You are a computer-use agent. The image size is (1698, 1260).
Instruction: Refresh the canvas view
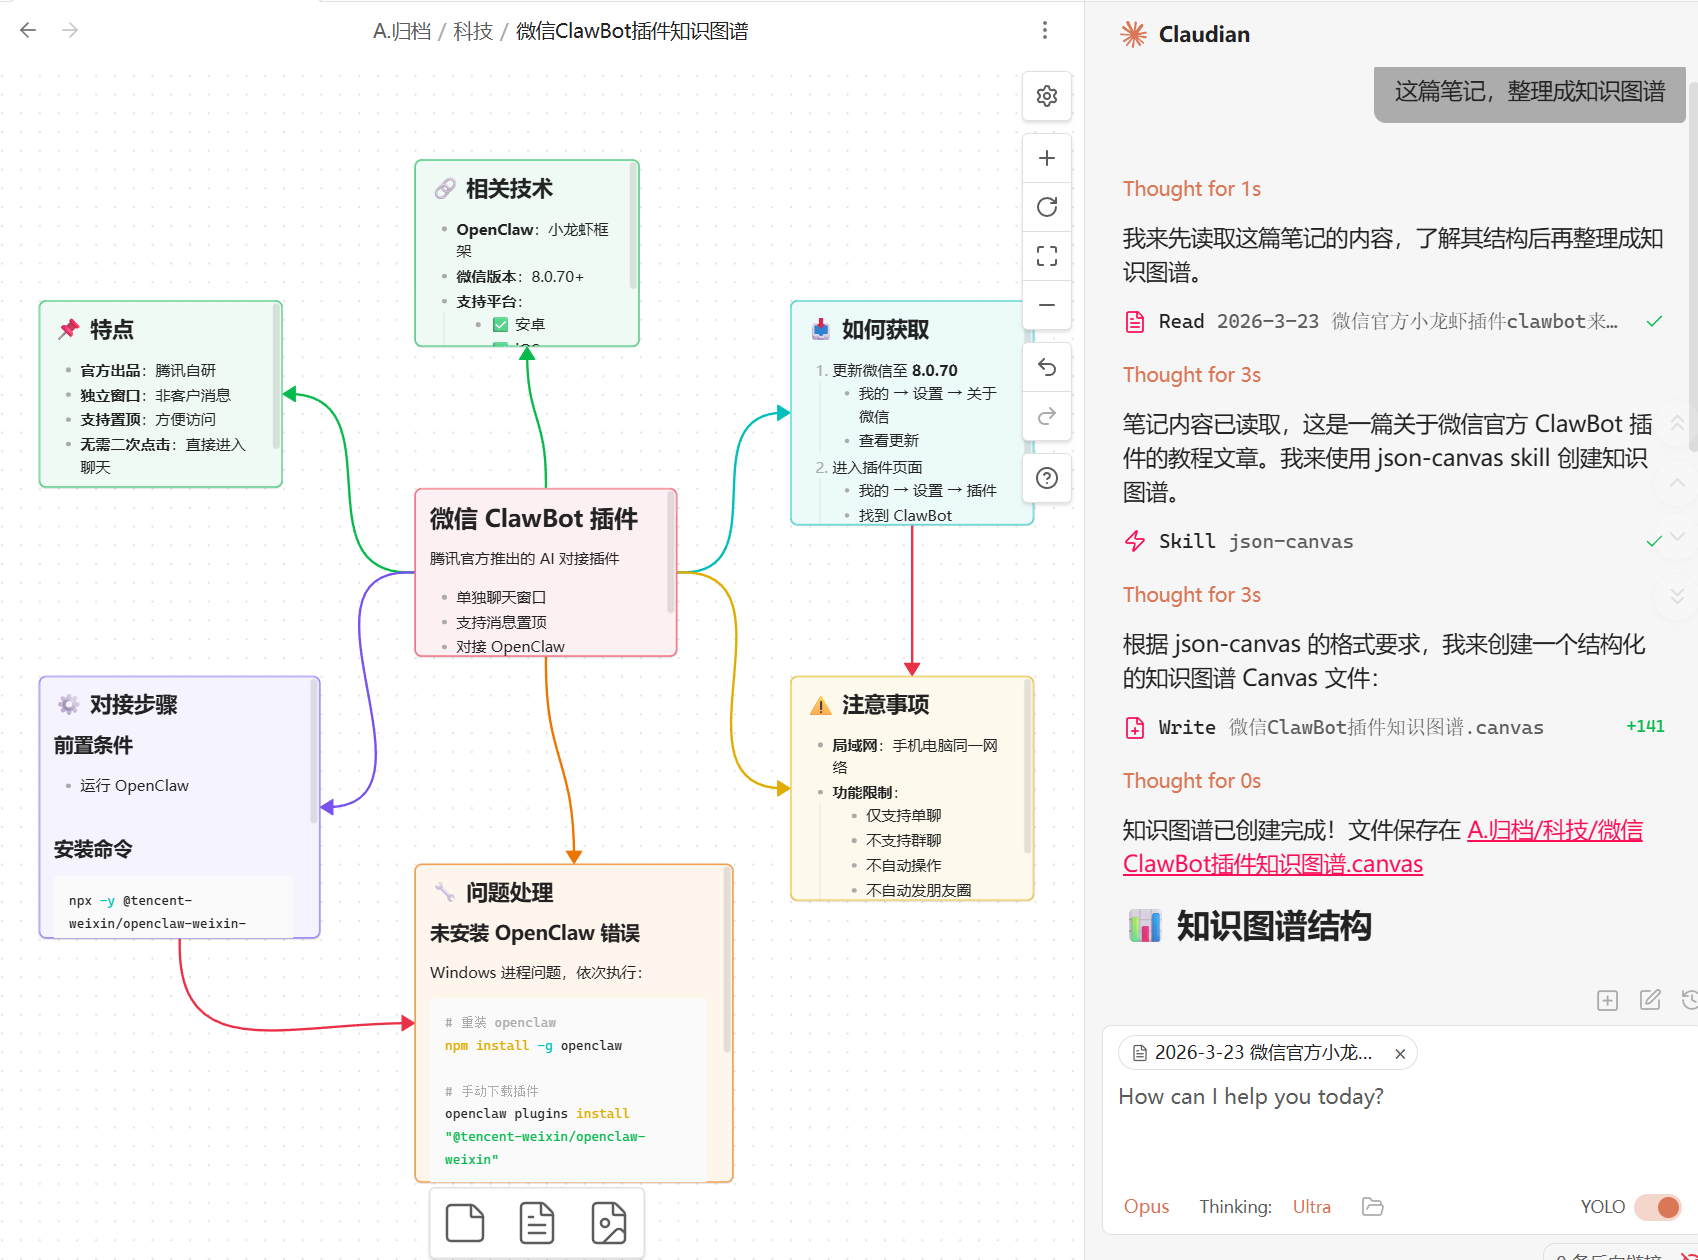(1046, 207)
